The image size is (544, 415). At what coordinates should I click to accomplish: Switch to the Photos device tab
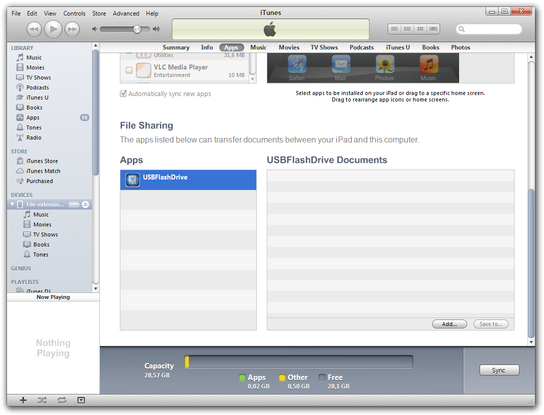[460, 48]
